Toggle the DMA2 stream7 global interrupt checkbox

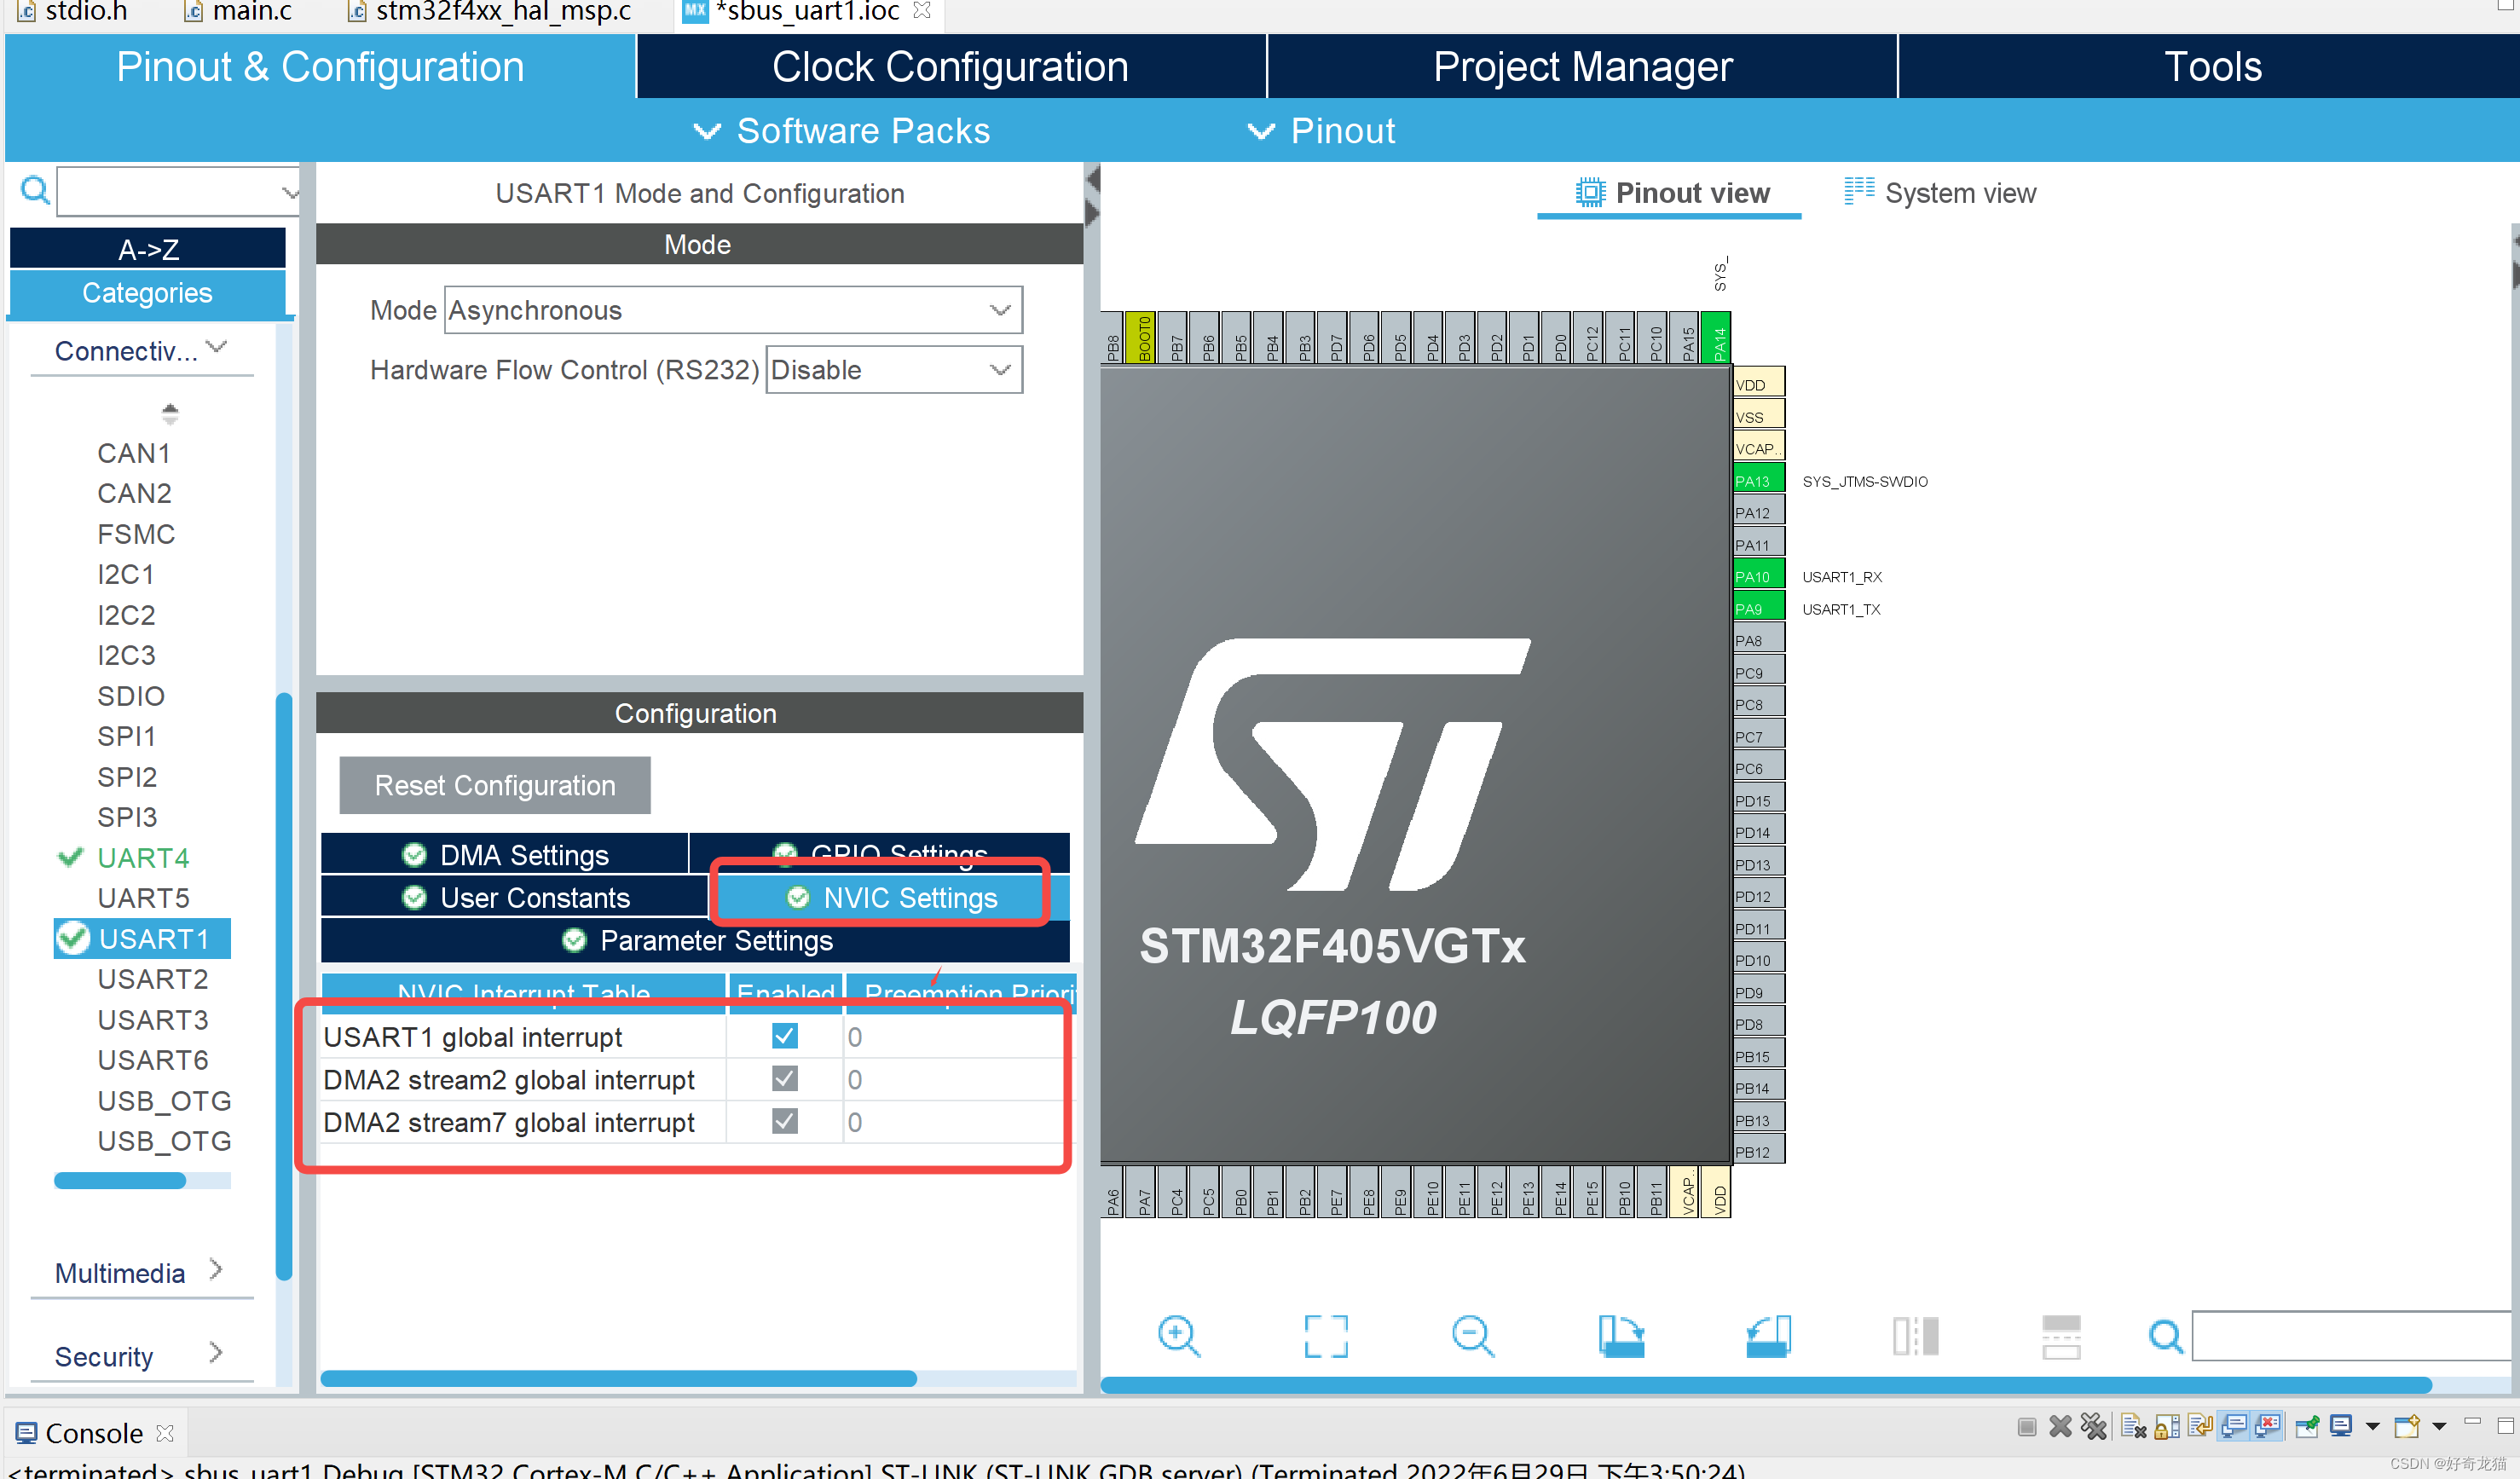point(785,1122)
